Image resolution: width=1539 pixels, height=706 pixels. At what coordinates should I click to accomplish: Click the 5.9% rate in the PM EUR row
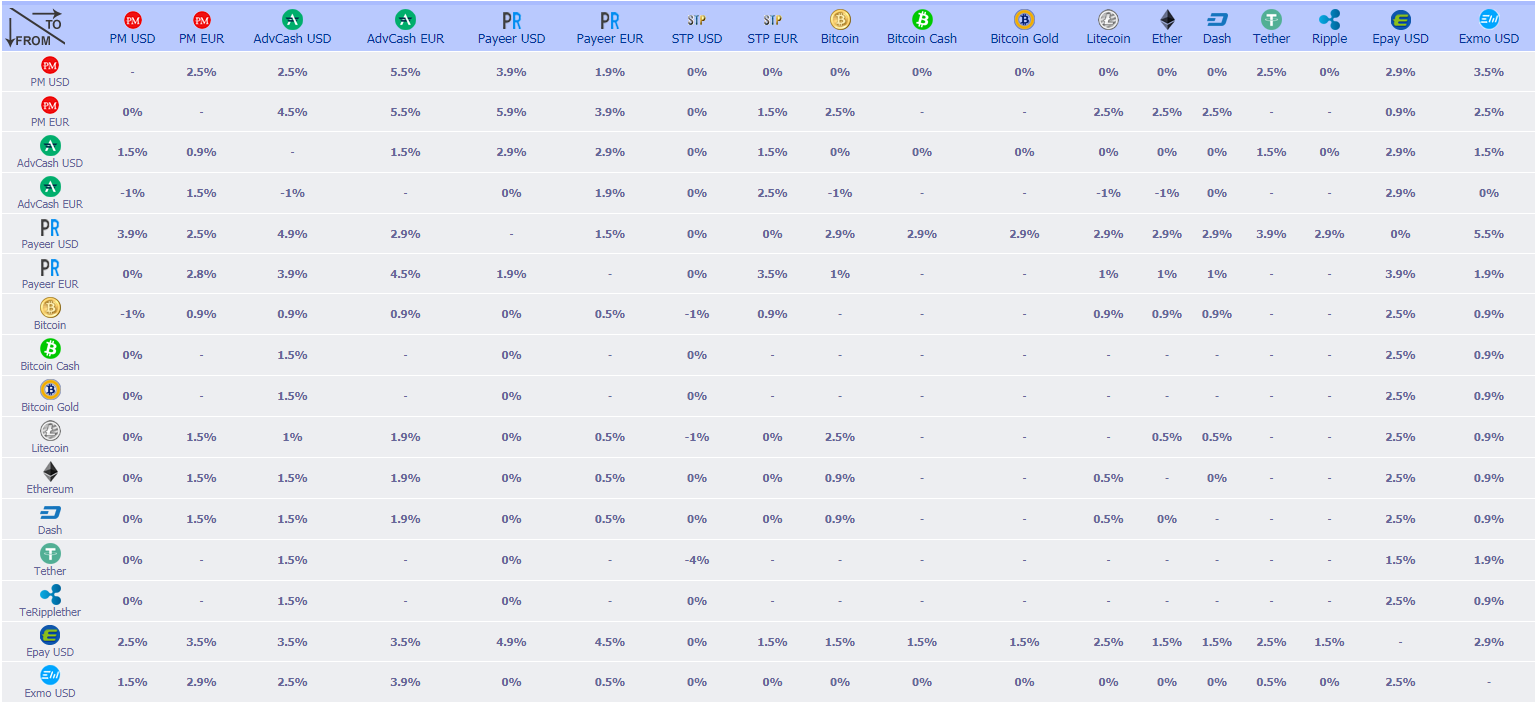pos(511,112)
